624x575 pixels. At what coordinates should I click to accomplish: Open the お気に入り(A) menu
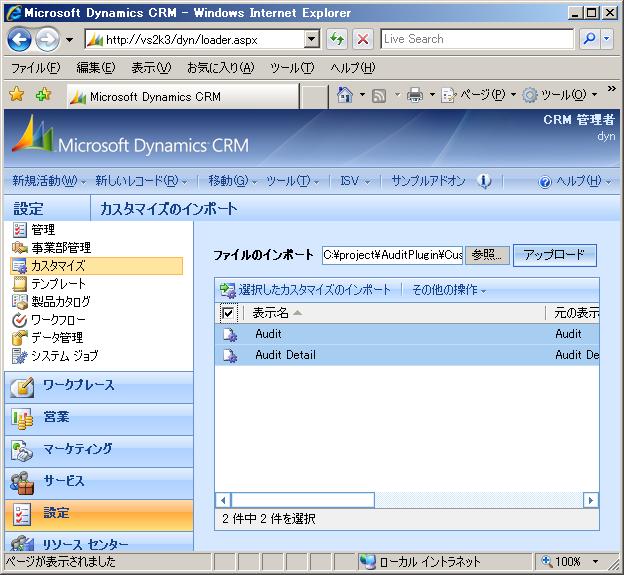pos(220,68)
